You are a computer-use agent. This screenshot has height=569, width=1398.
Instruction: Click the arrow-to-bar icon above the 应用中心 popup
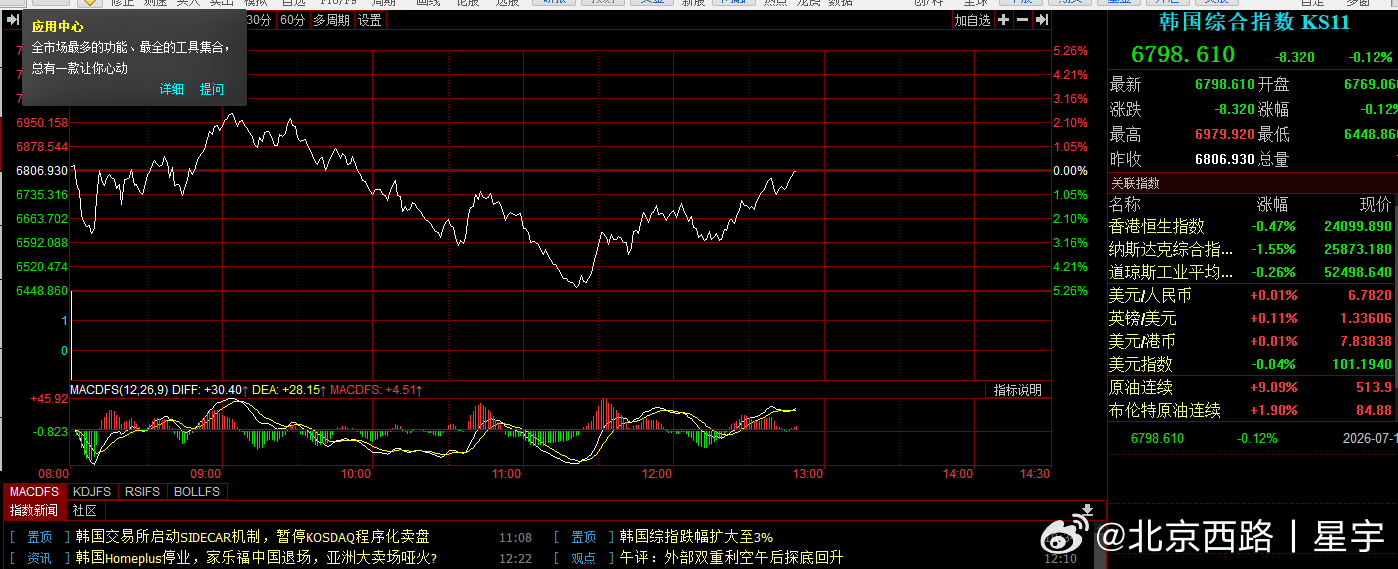[13, 20]
